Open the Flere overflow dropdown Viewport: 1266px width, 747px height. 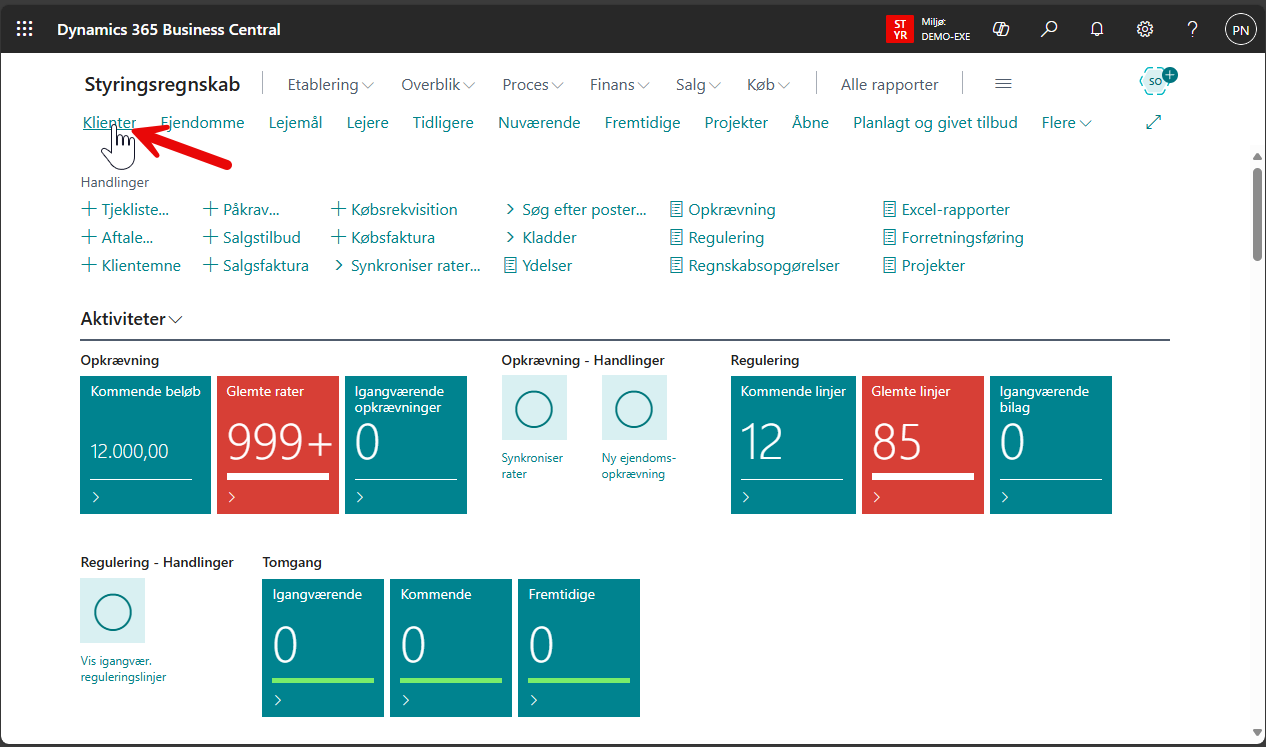pyautogui.click(x=1066, y=123)
